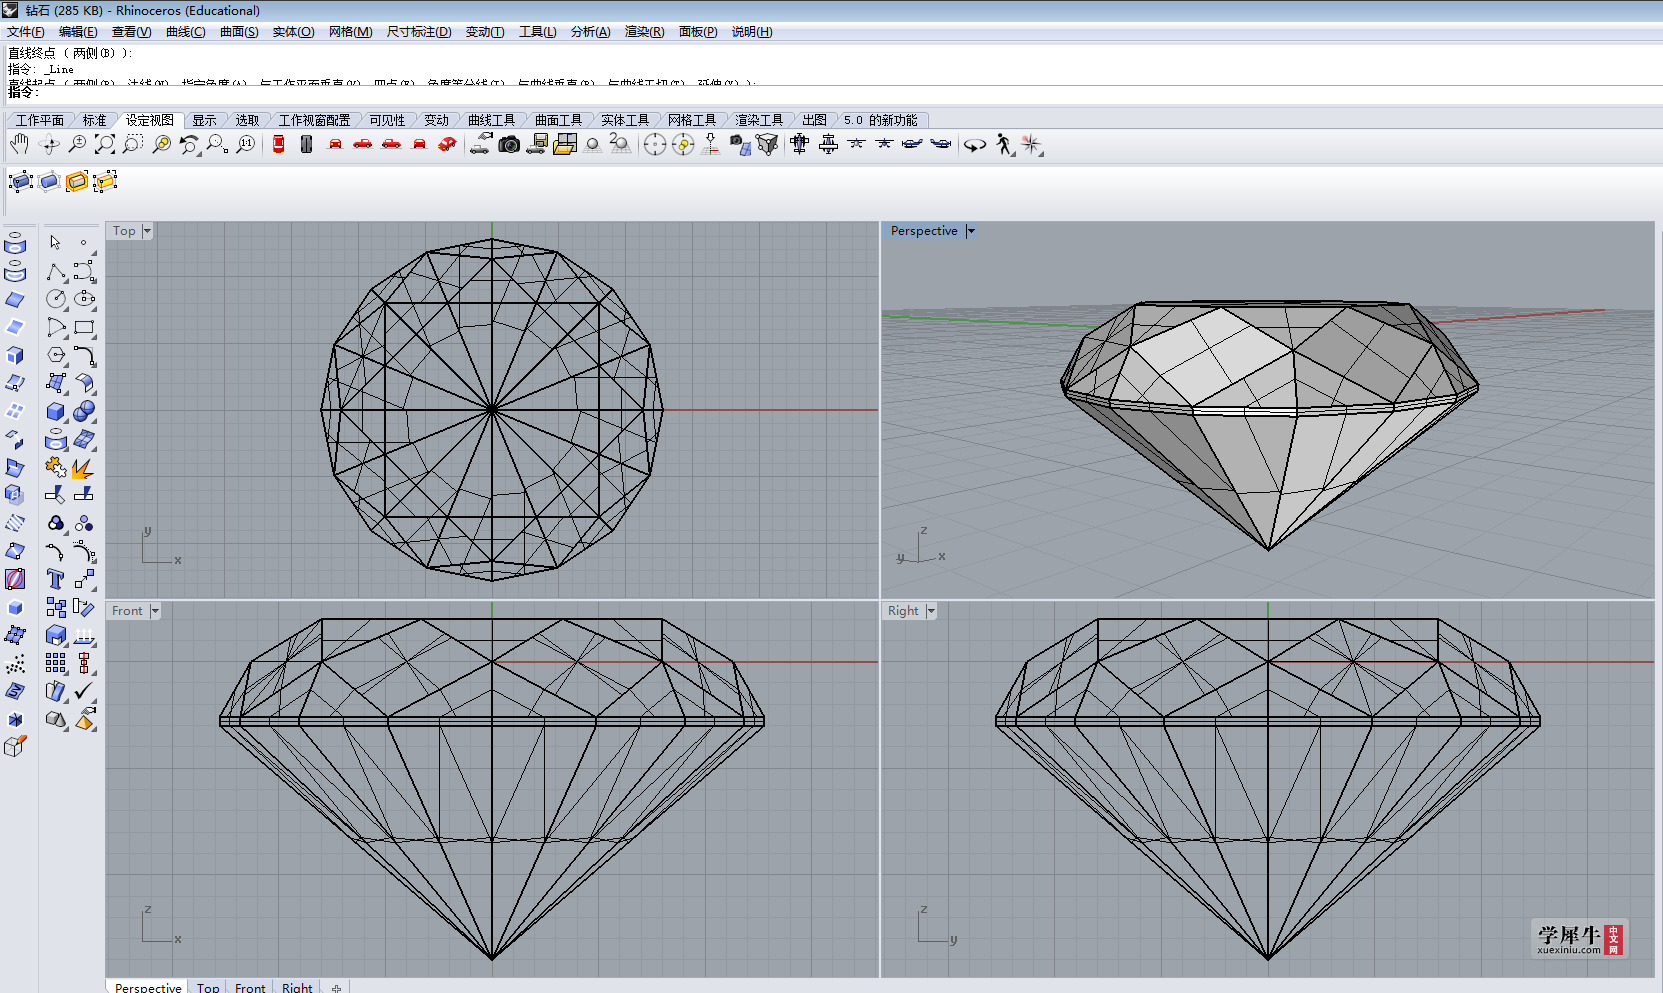Open the 实体(O) menu
The image size is (1663, 993).
coord(294,32)
